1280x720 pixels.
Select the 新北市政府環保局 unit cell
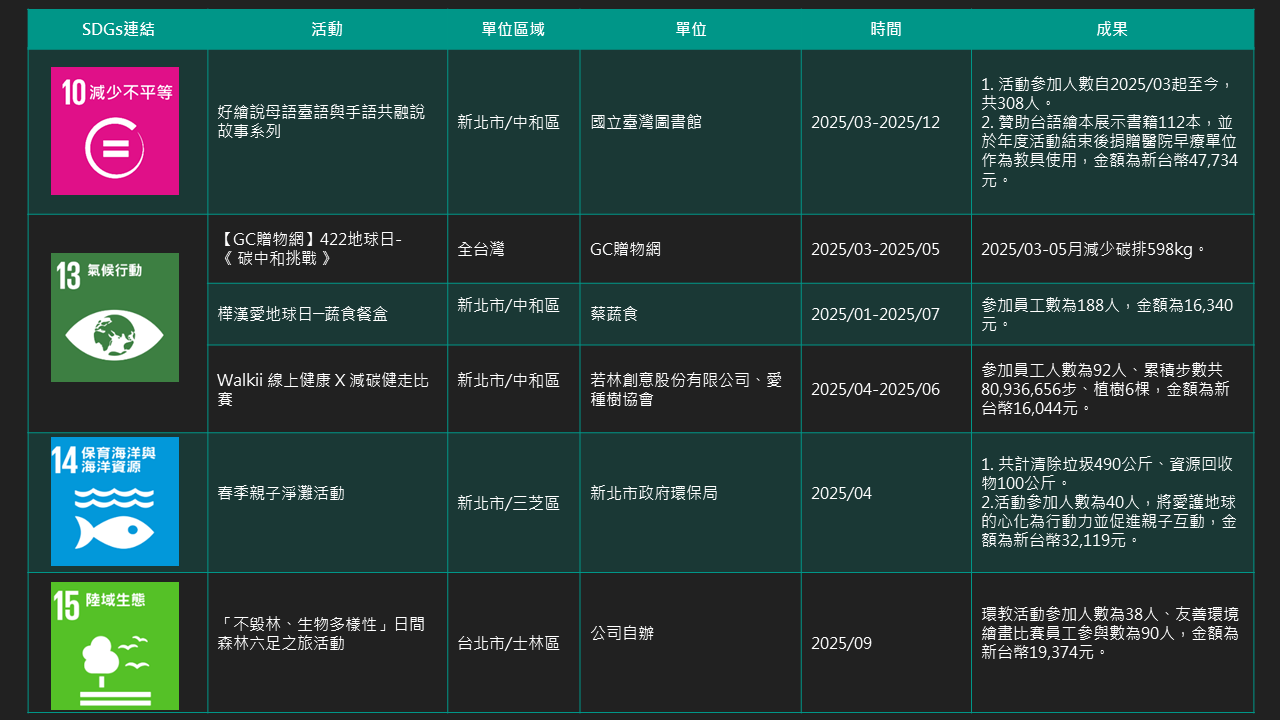(x=653, y=493)
